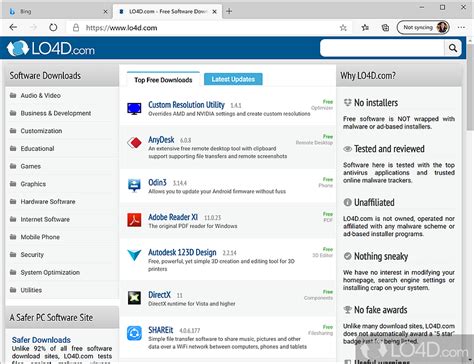Click the SHAREit app icon
This screenshot has width=474, height=364.
[x=134, y=333]
